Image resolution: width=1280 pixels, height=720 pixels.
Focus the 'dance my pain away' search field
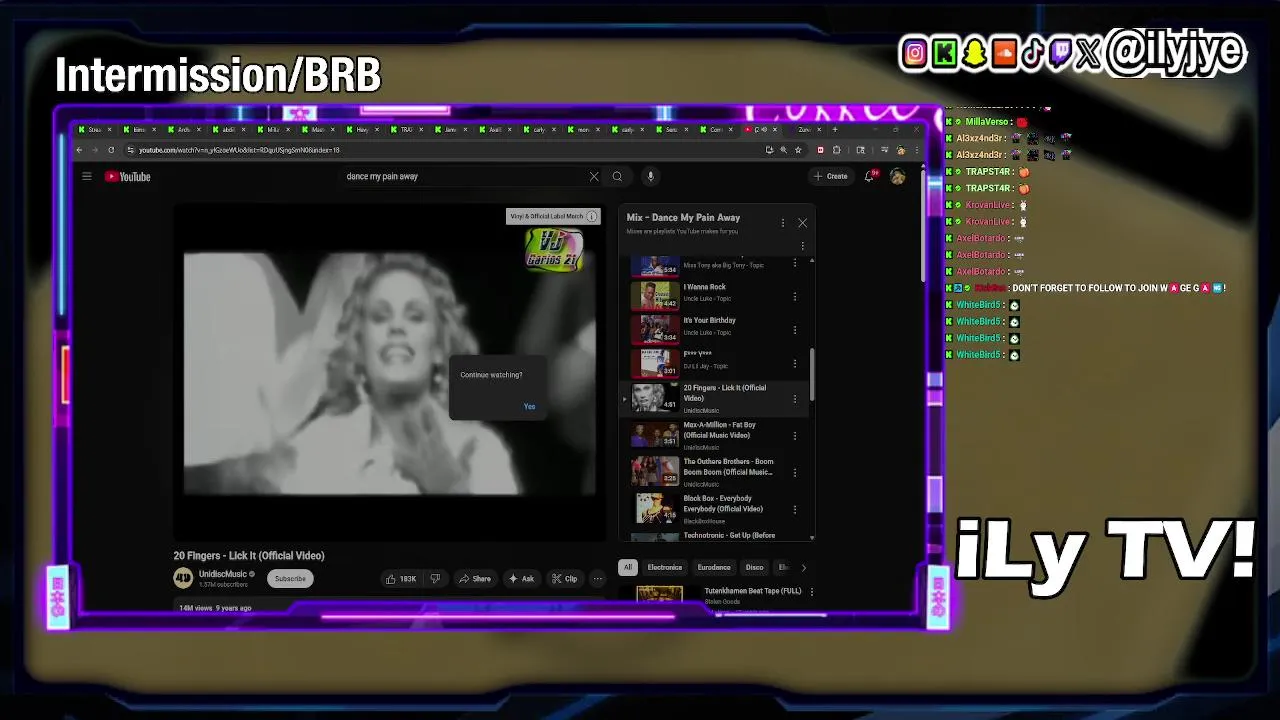coord(465,177)
